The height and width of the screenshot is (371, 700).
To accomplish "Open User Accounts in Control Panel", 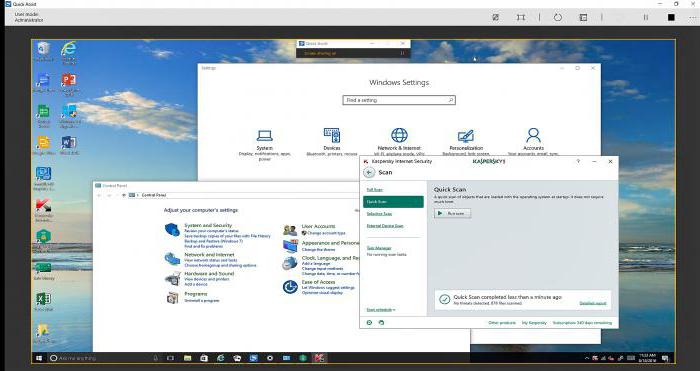I will [x=318, y=226].
